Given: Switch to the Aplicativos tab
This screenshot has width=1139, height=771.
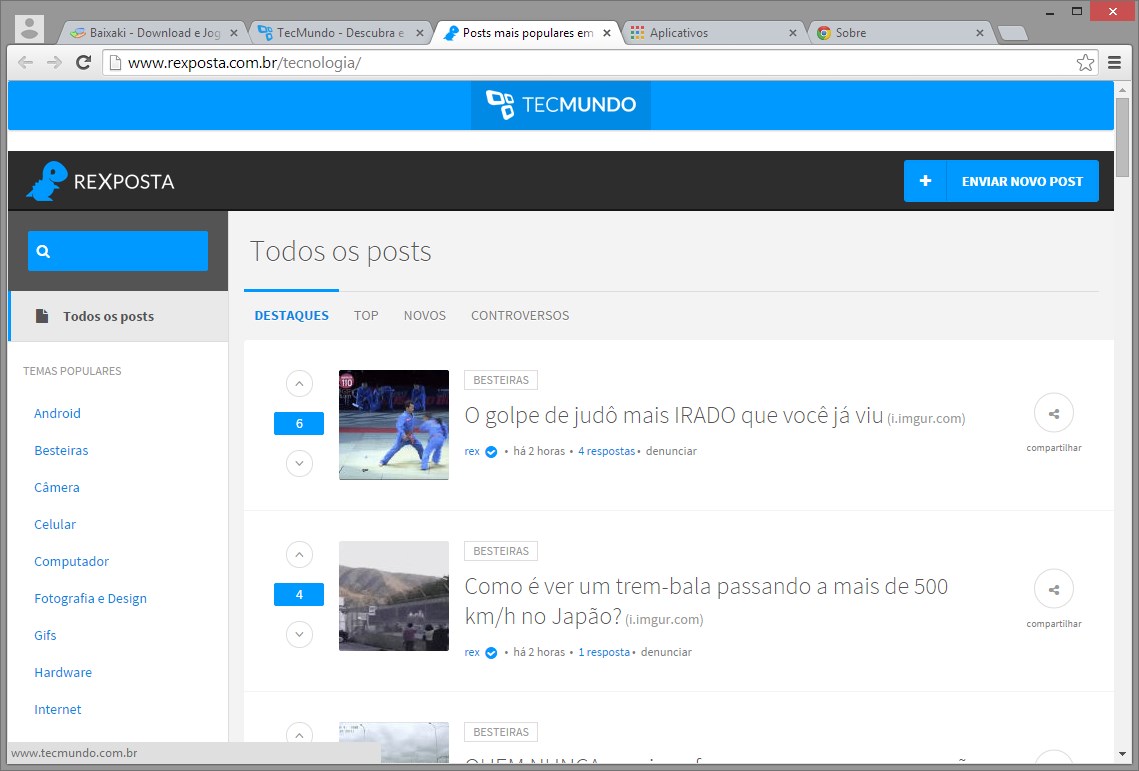Looking at the screenshot, I should tap(712, 33).
